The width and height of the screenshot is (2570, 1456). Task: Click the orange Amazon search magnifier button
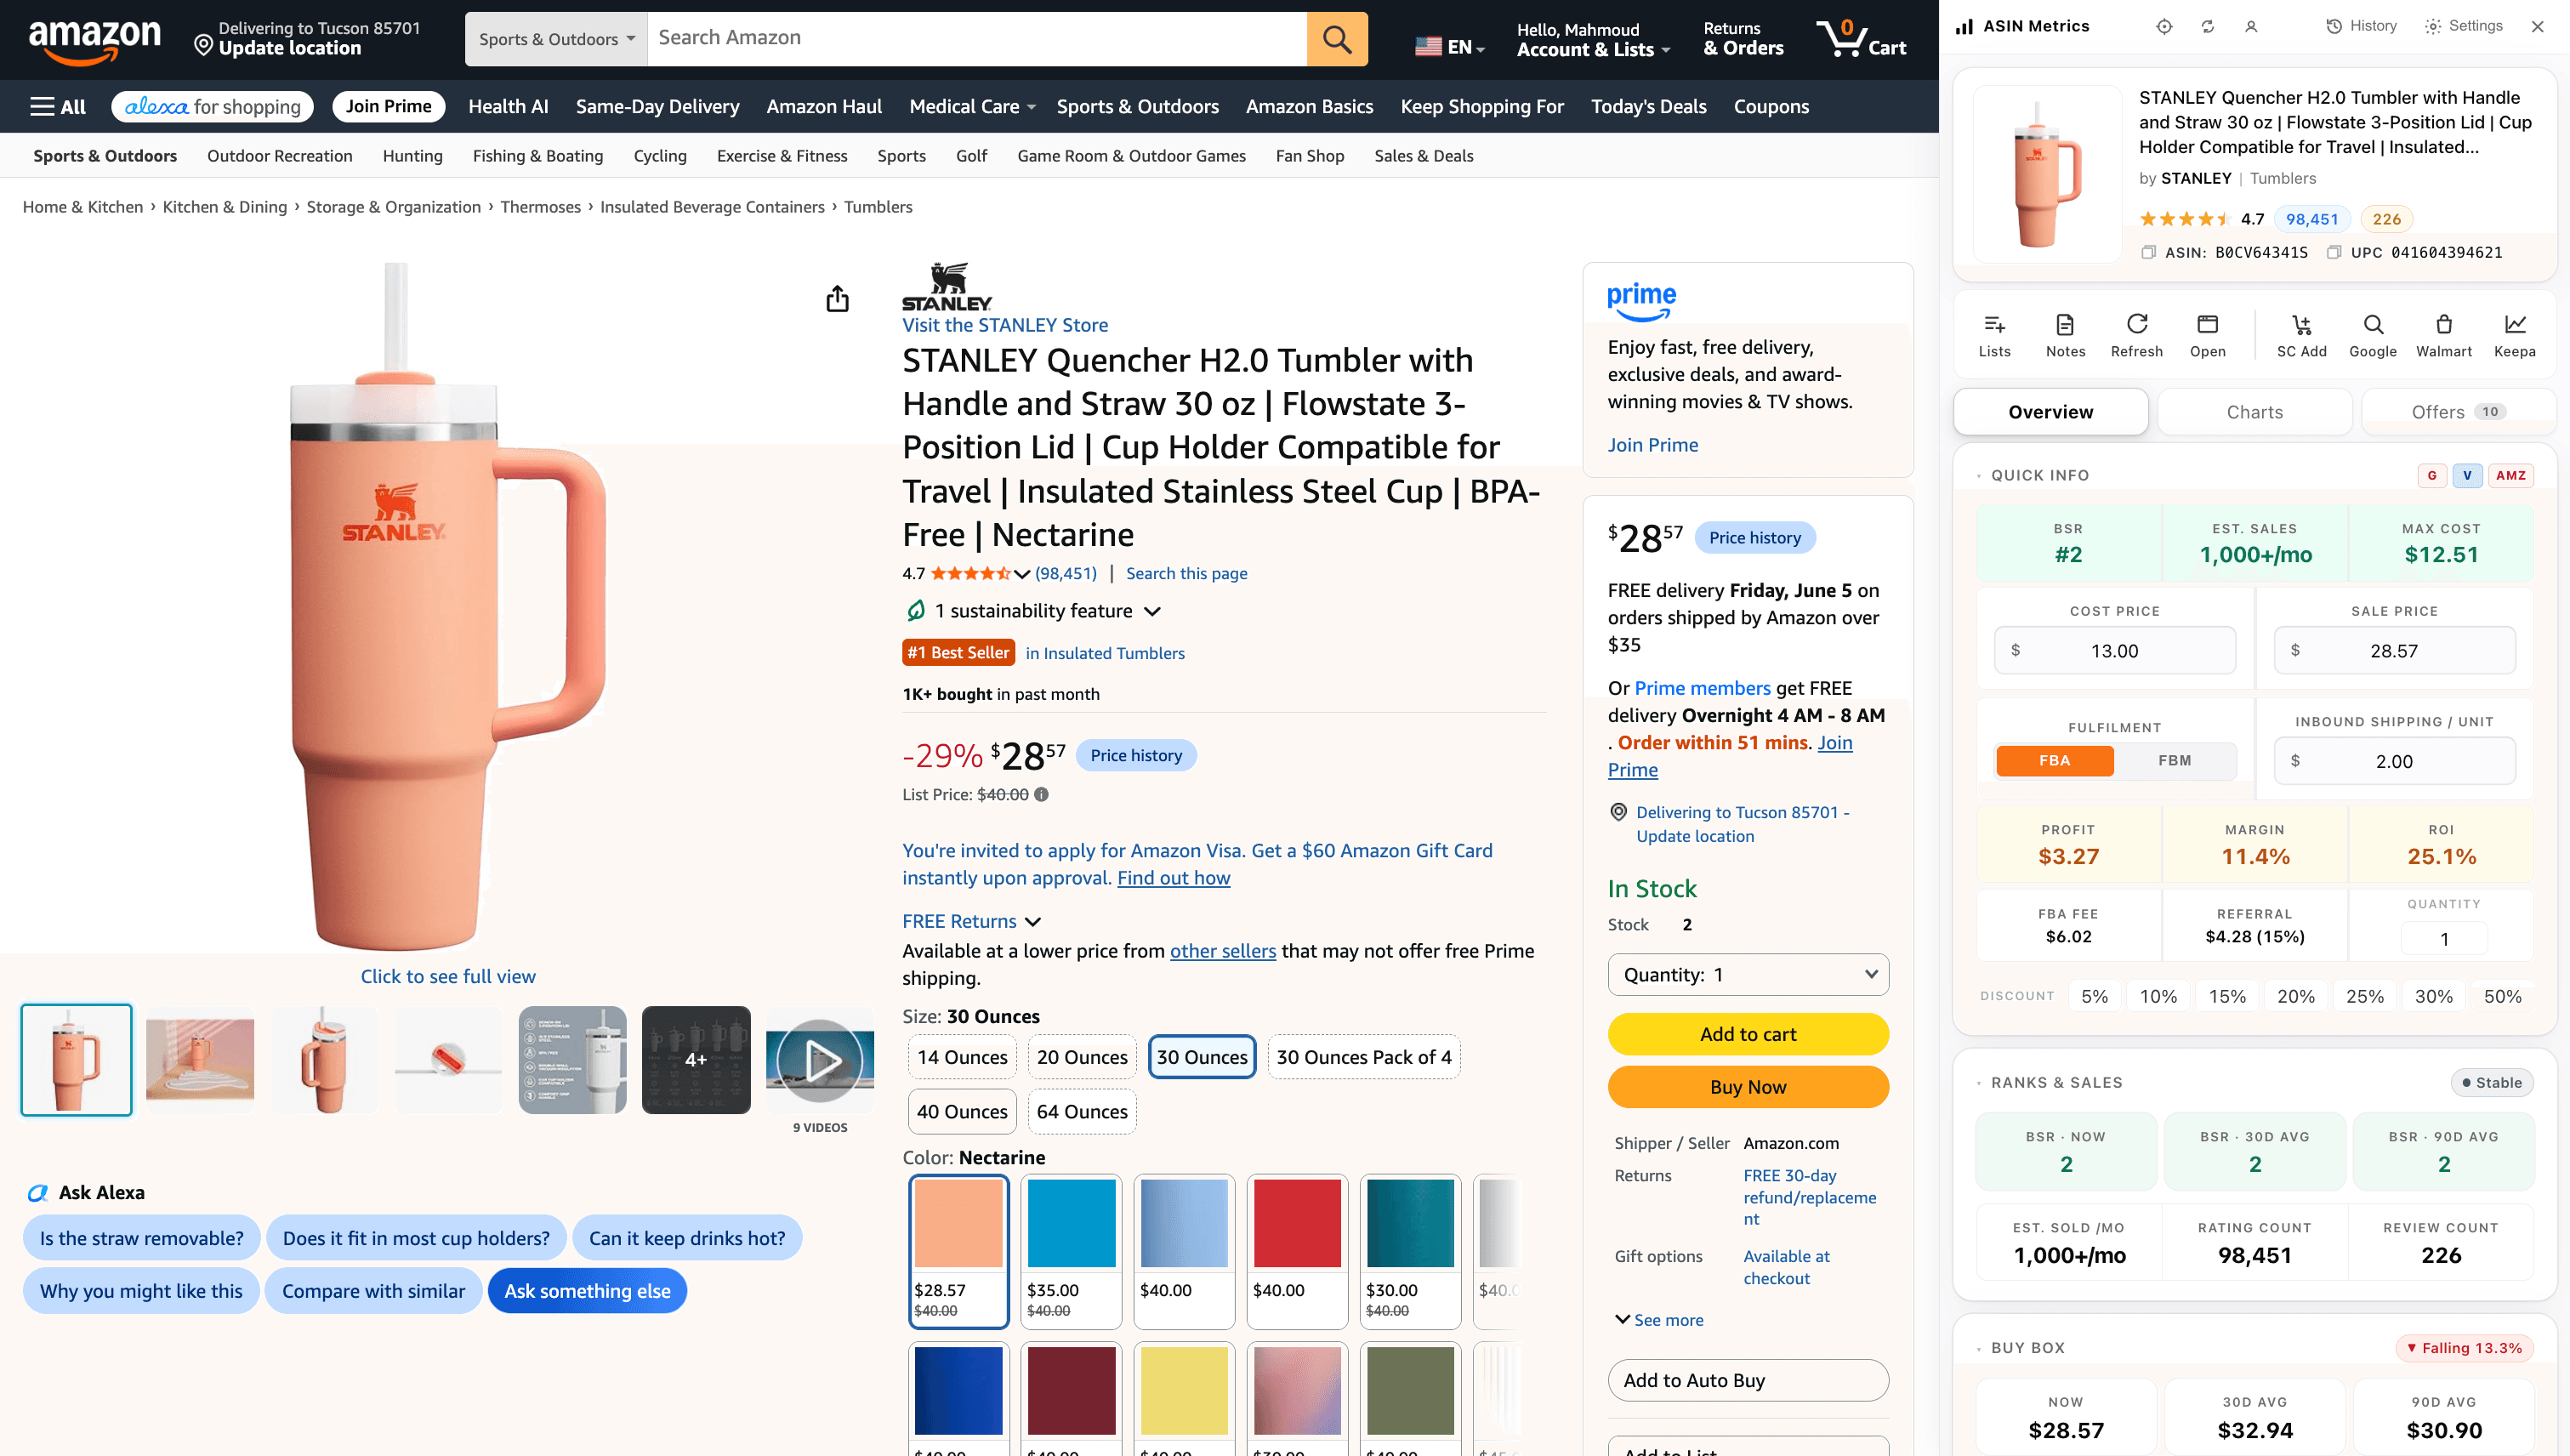(x=1337, y=39)
